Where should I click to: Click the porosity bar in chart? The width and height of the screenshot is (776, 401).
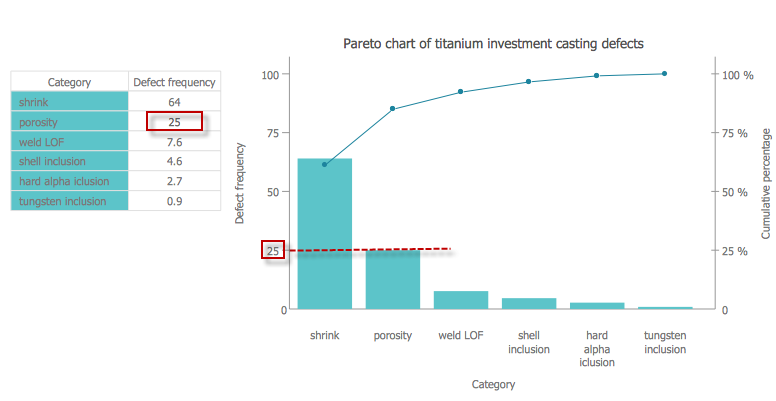pos(392,280)
